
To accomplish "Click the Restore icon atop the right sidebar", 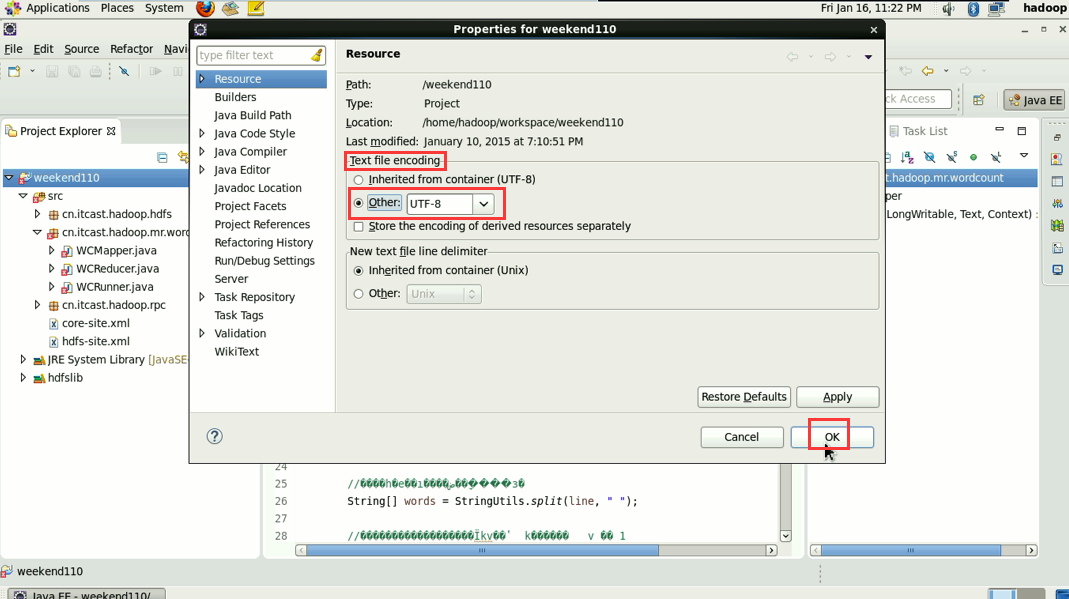I will pyautogui.click(x=1057, y=137).
